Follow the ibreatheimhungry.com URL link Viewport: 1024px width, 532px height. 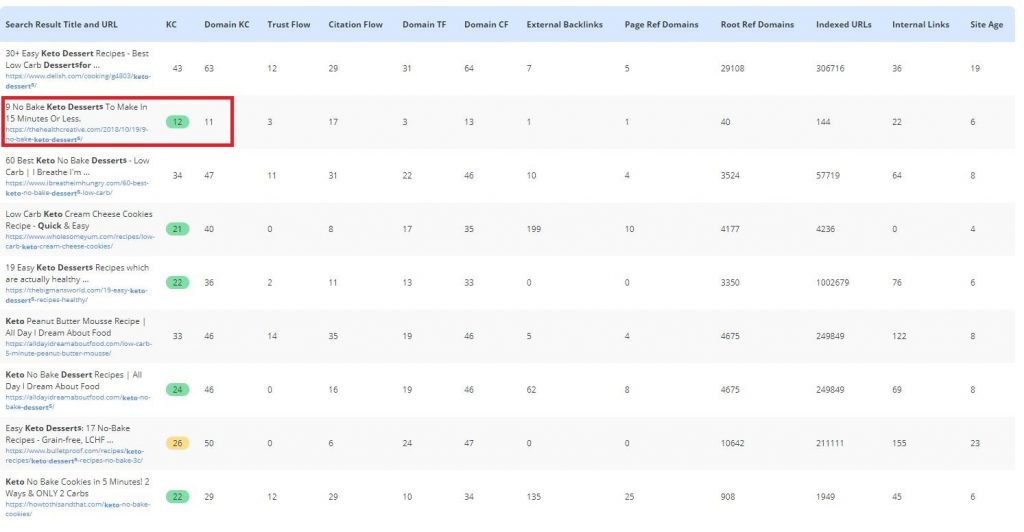[77, 188]
